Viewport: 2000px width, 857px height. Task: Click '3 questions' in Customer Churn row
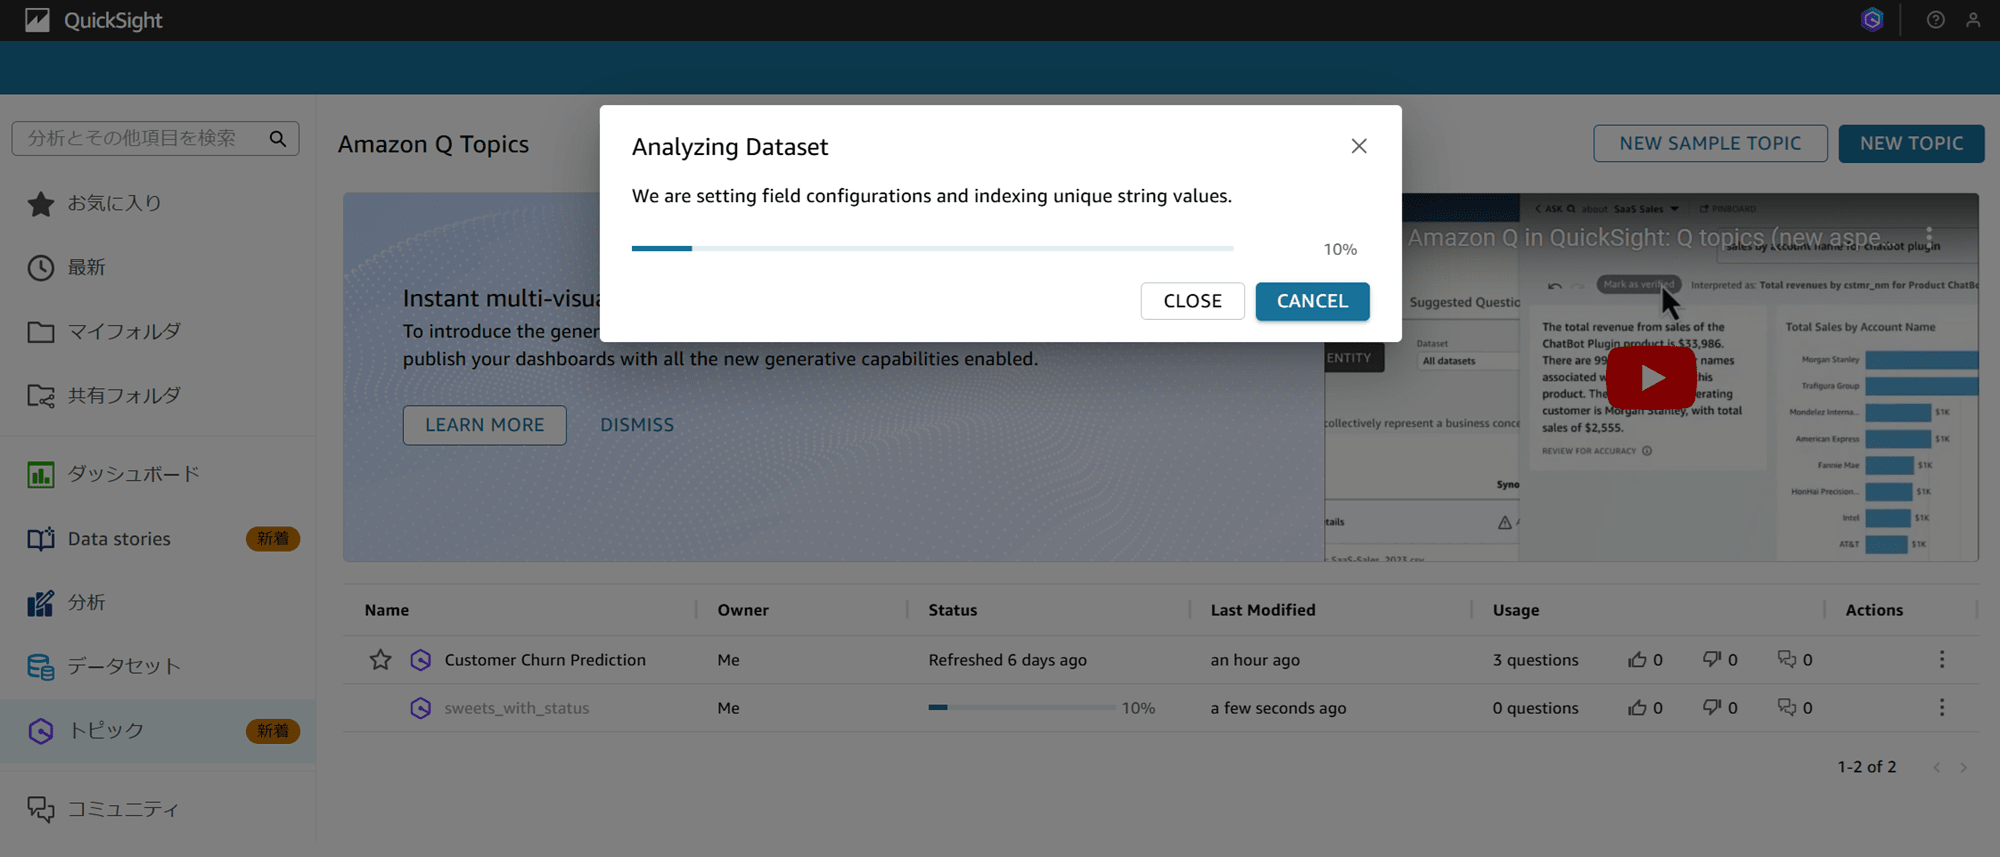coord(1536,660)
